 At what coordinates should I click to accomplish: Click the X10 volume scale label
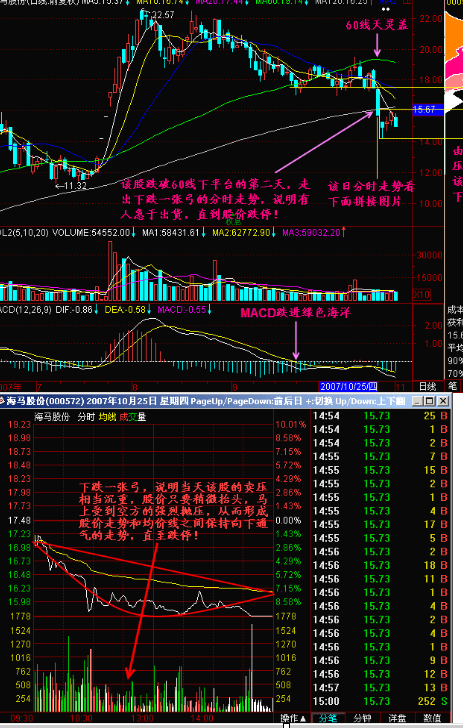(421, 294)
